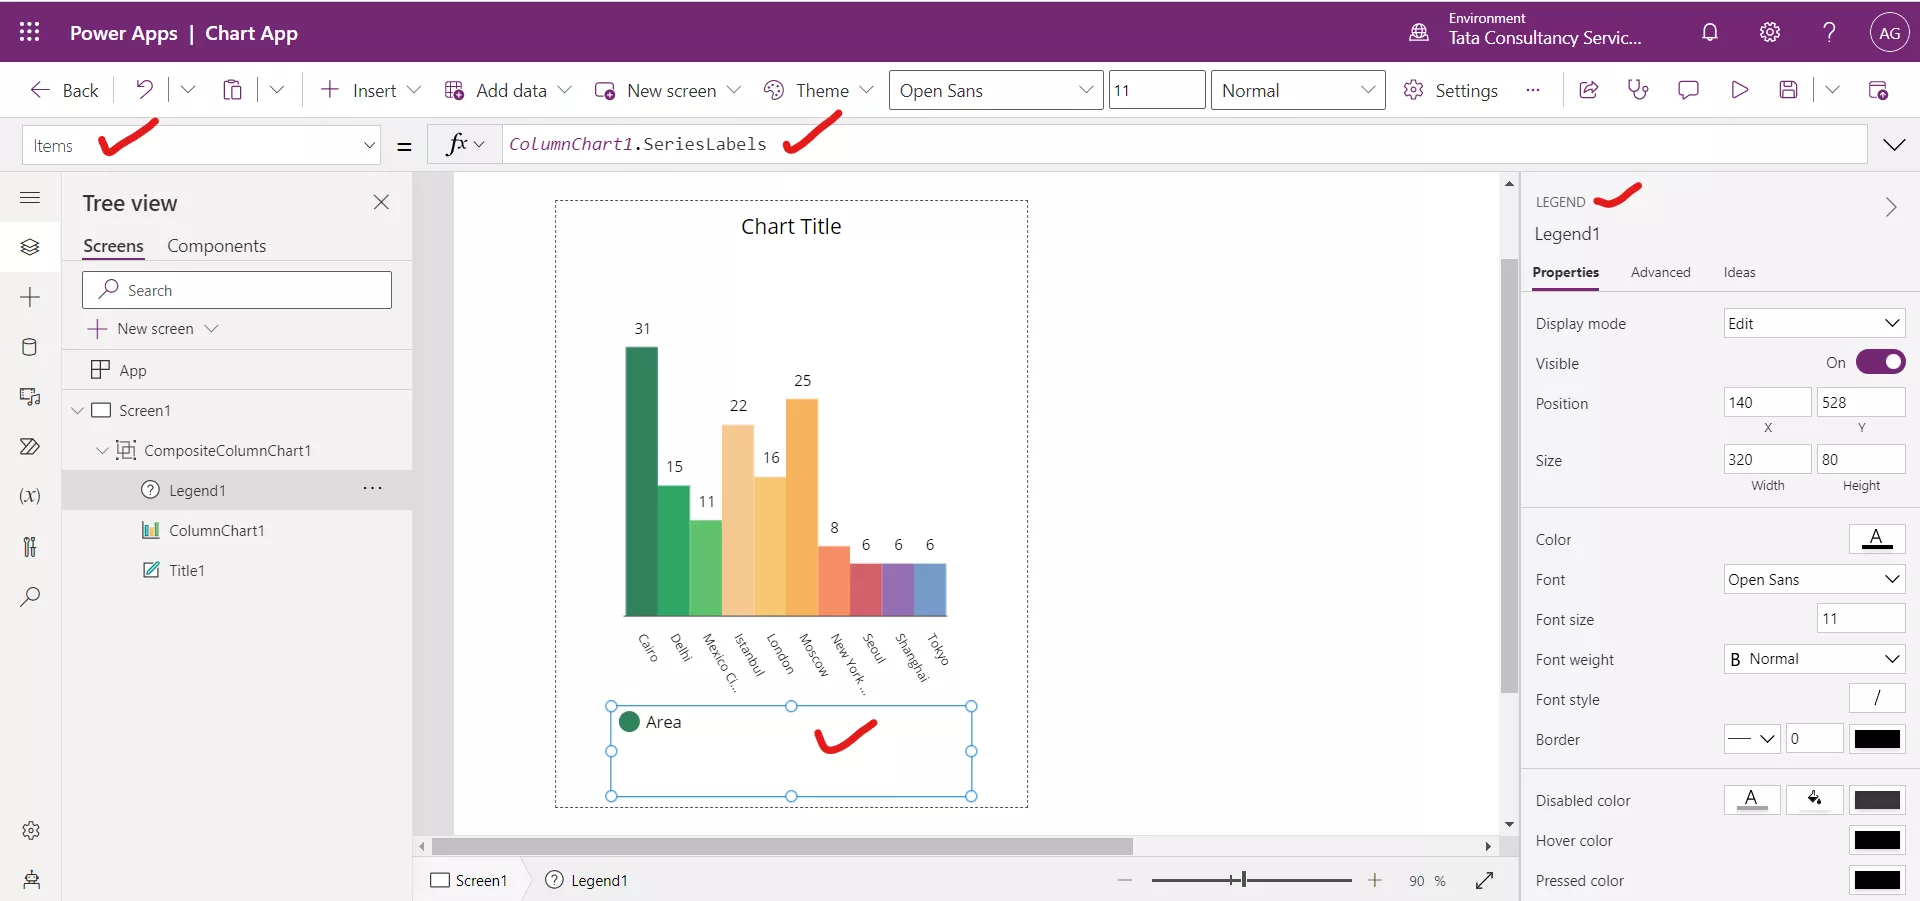Open the Advanced tools panel
Viewport: 1920px width, 901px height.
(x=30, y=546)
